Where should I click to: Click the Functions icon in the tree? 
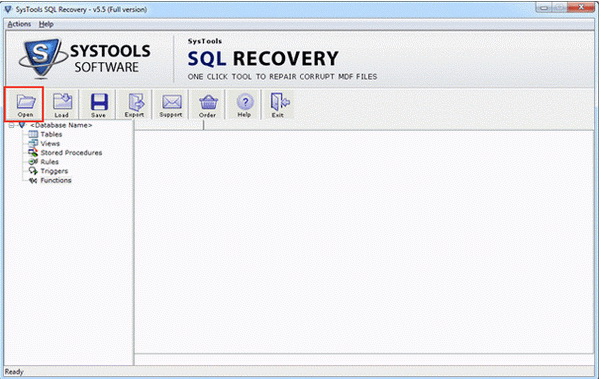(x=33, y=180)
